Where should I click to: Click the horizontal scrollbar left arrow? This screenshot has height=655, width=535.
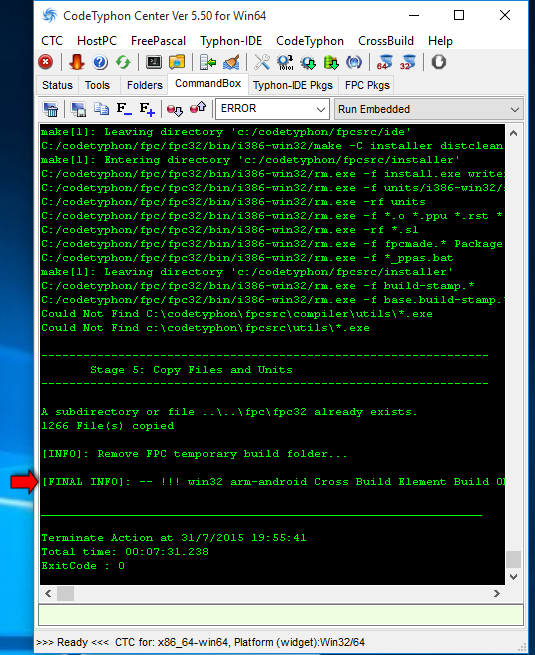pos(48,593)
